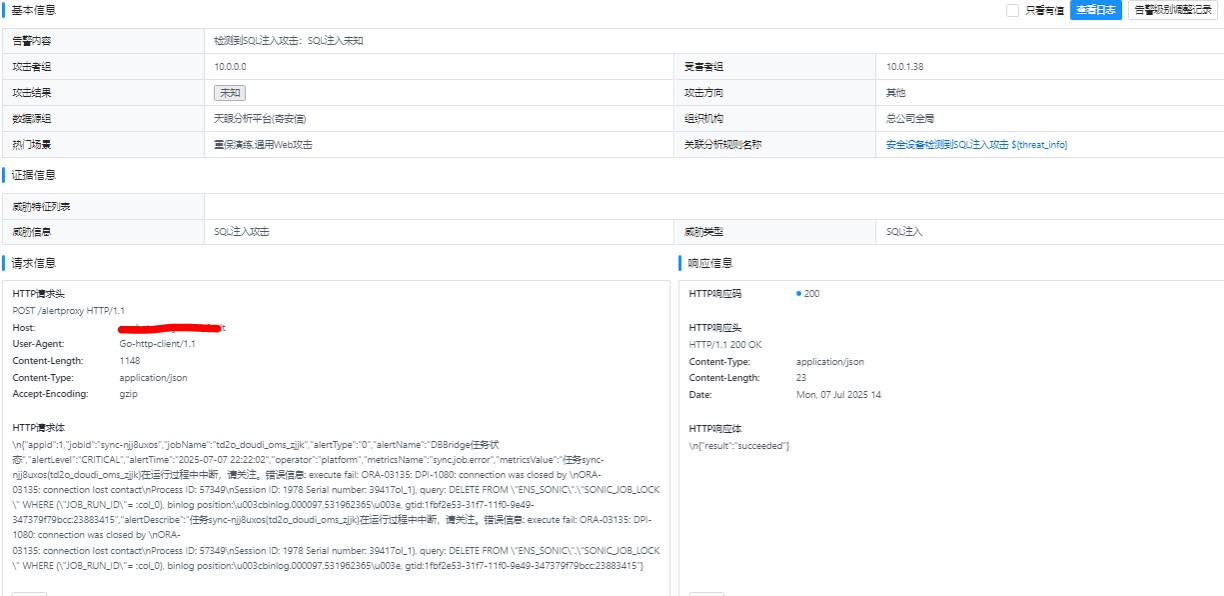Select the HTTP response code 200
Viewport: 1224px width, 596px height.
811,294
